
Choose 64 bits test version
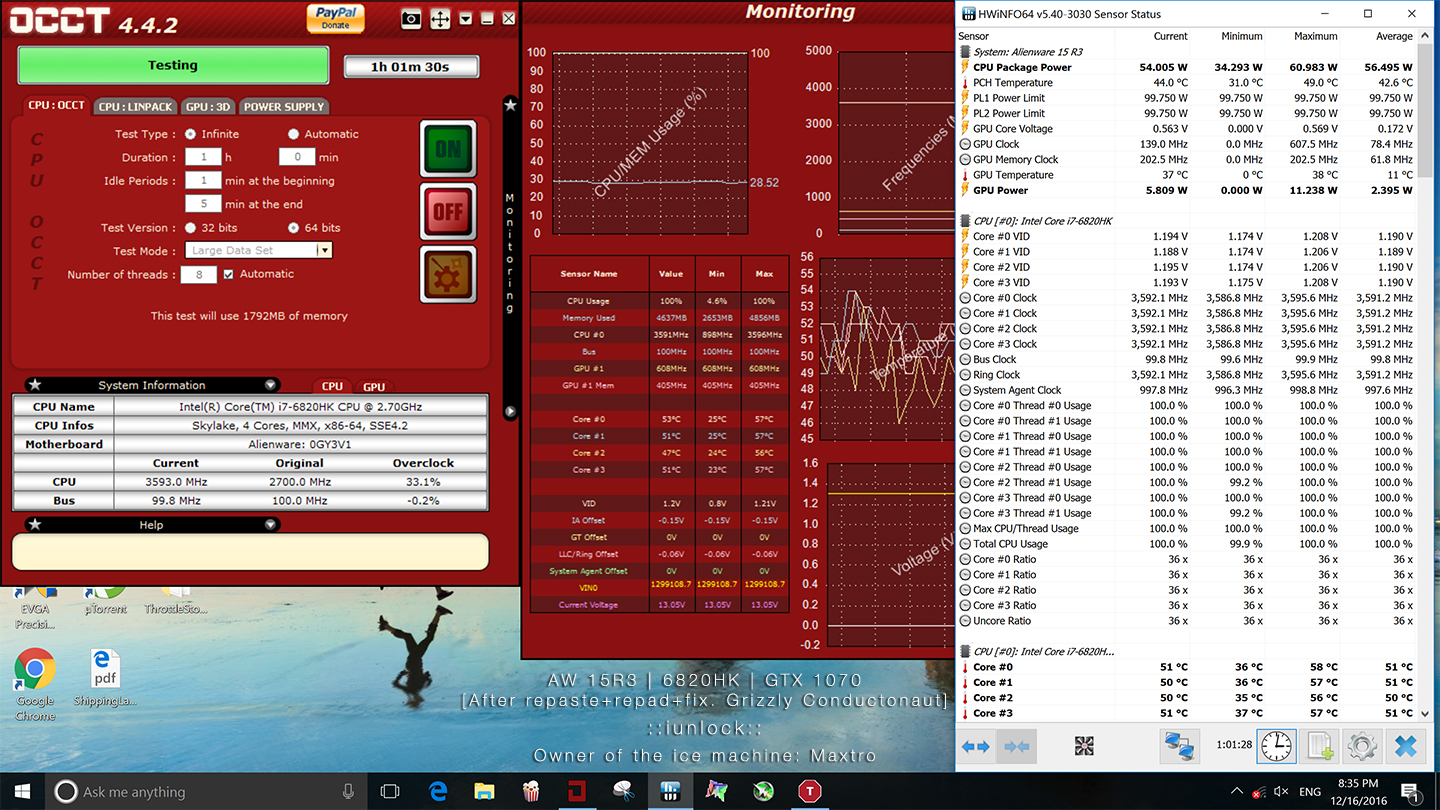[293, 228]
